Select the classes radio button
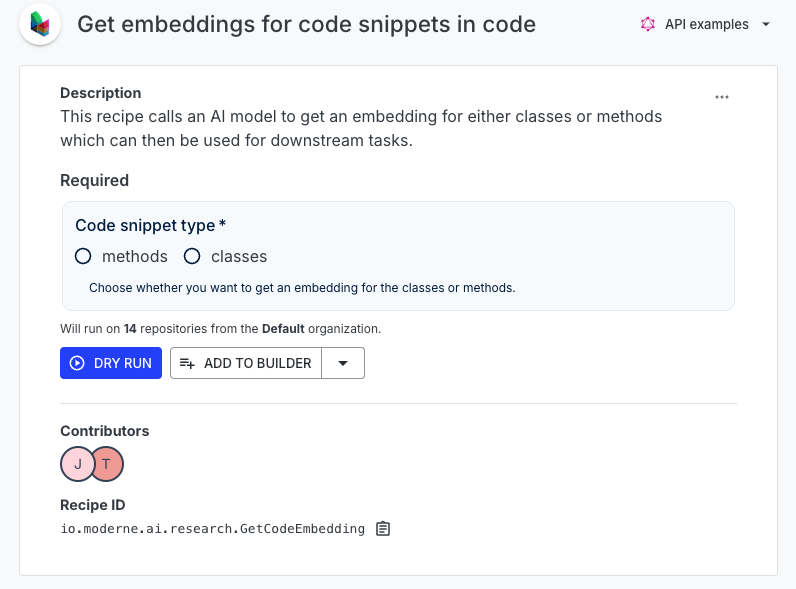Screen dimensions: 796x589 (x=192, y=256)
